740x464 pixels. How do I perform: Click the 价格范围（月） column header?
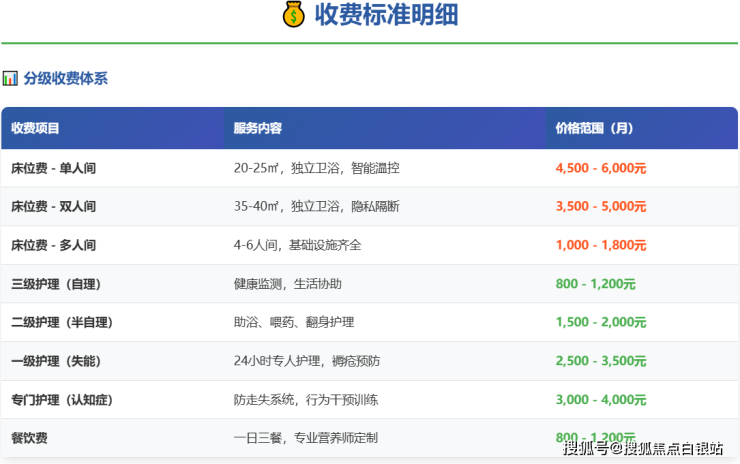594,129
